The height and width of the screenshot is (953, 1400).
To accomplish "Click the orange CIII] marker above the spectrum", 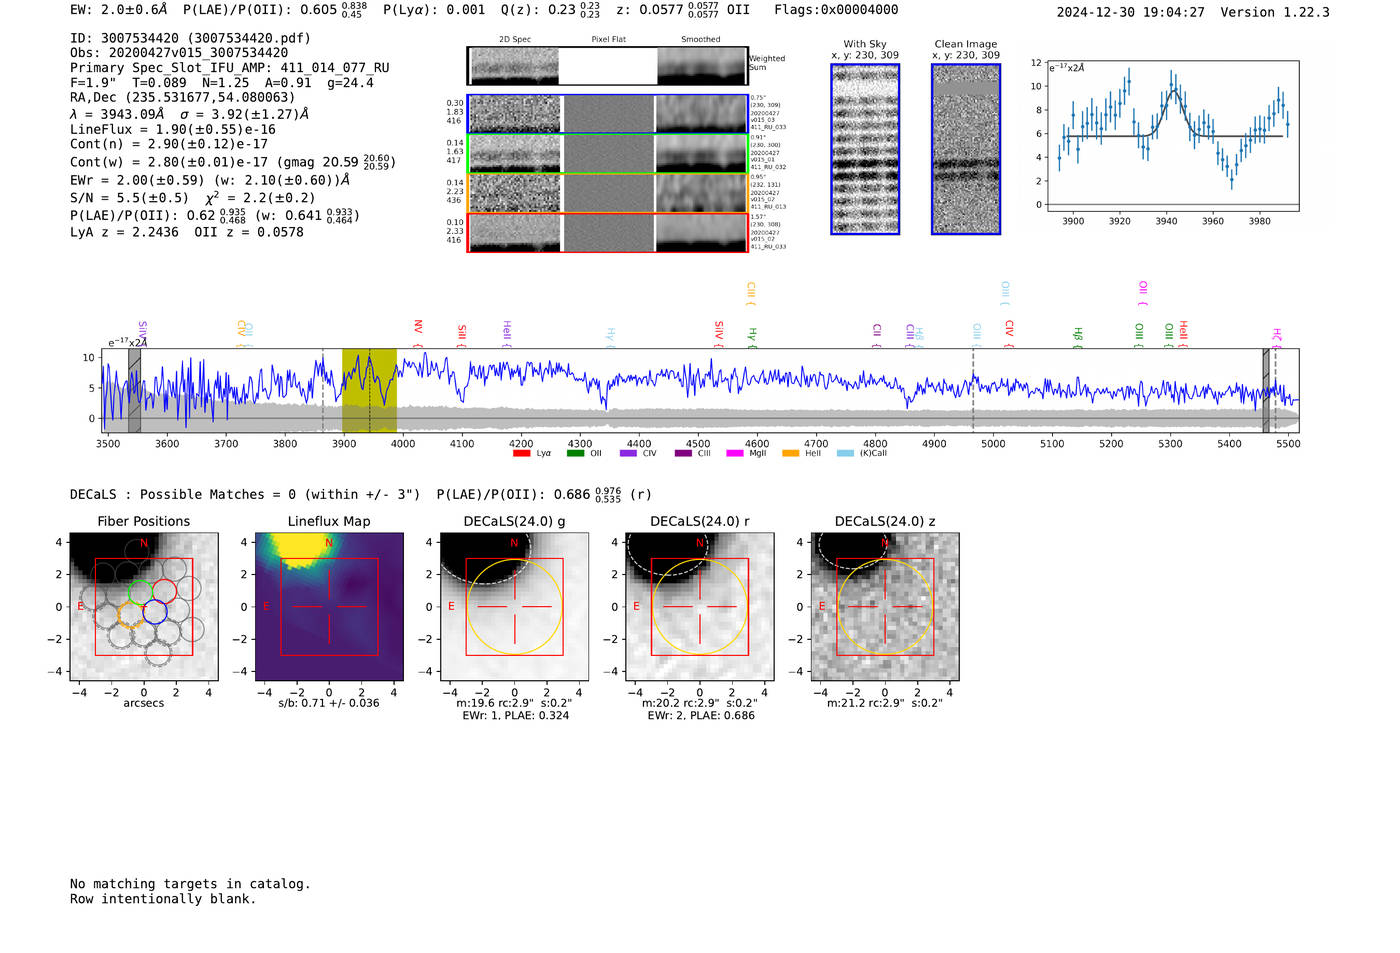I will [x=751, y=294].
